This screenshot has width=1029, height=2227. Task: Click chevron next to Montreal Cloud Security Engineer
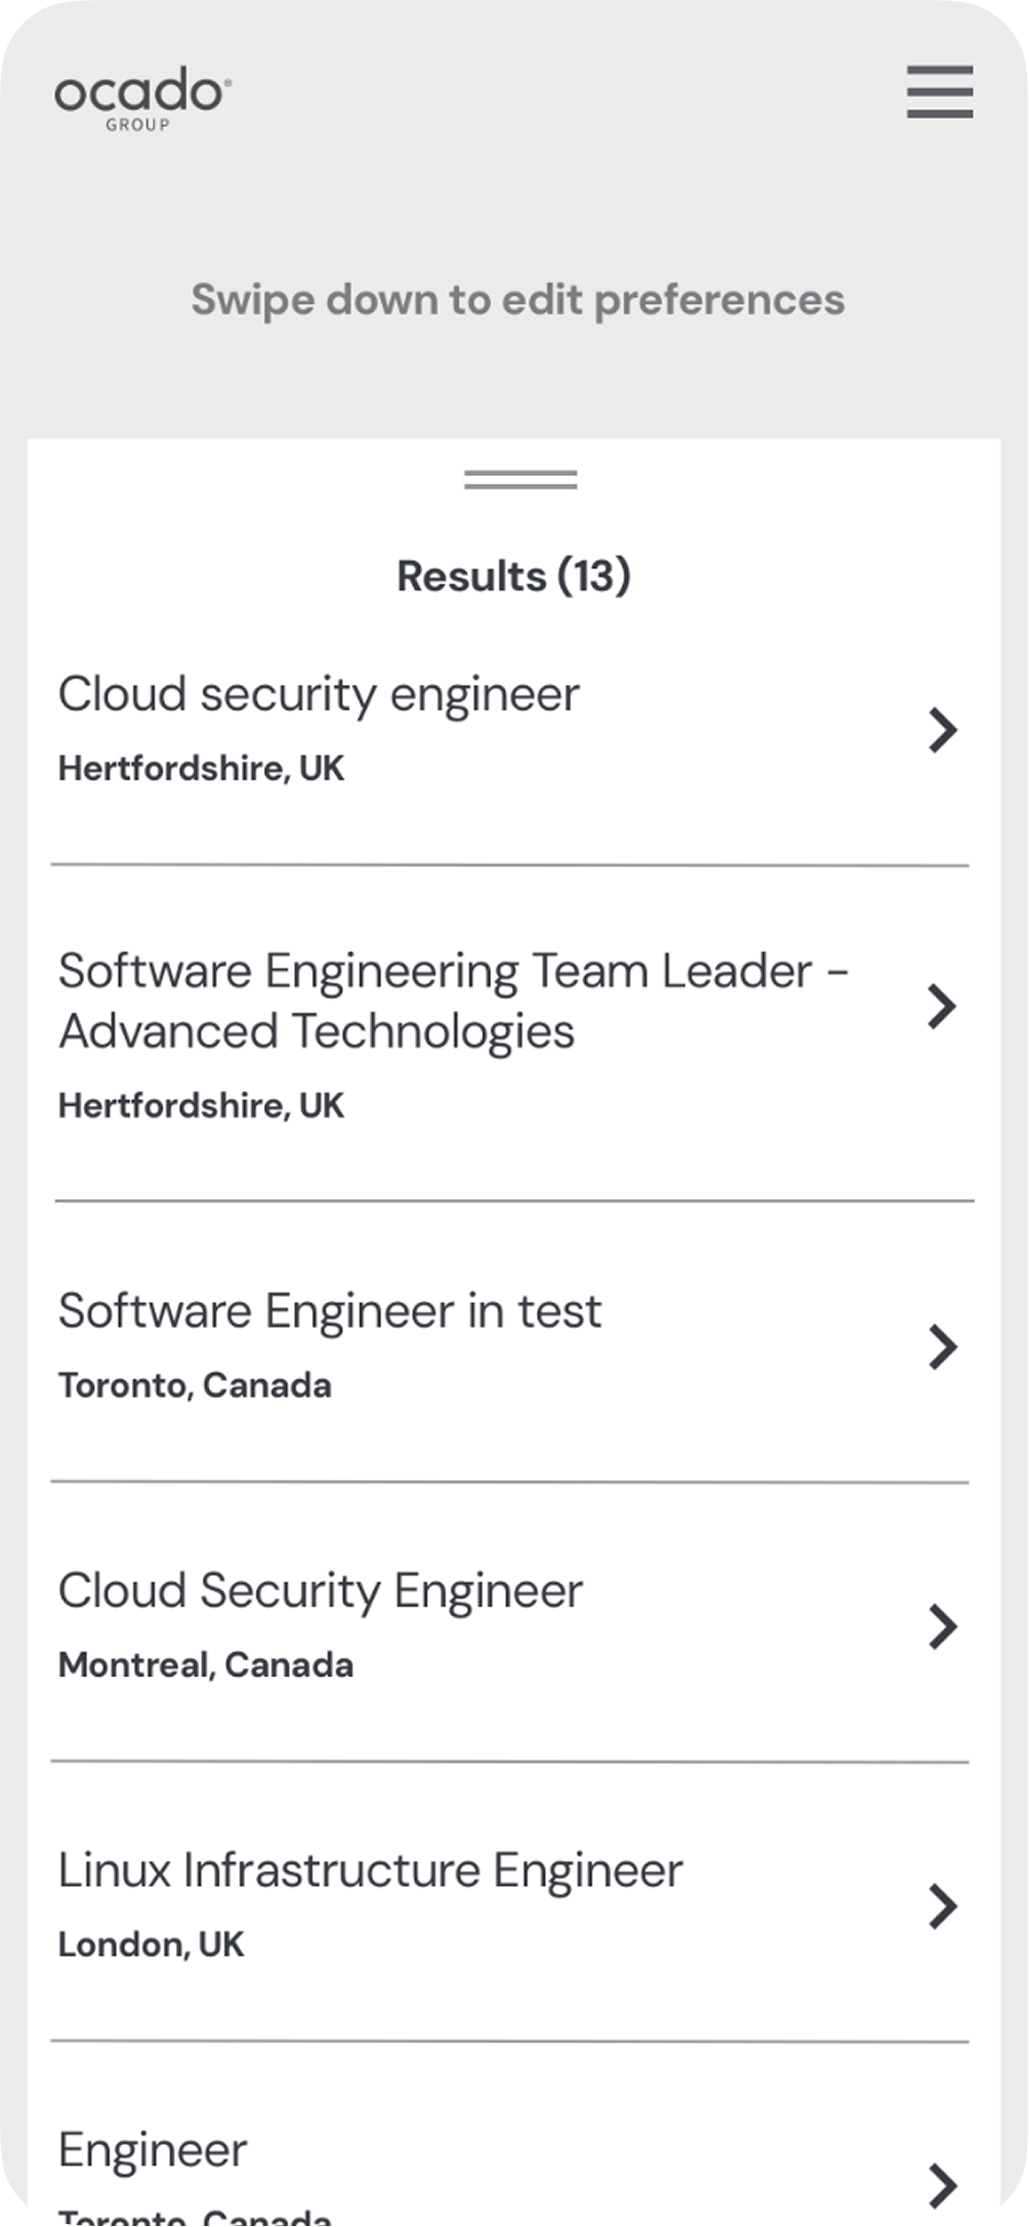[x=941, y=1627]
